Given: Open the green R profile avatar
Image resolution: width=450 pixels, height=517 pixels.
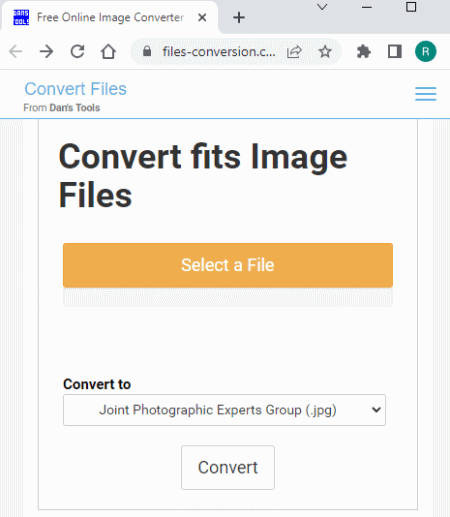Looking at the screenshot, I should (426, 52).
